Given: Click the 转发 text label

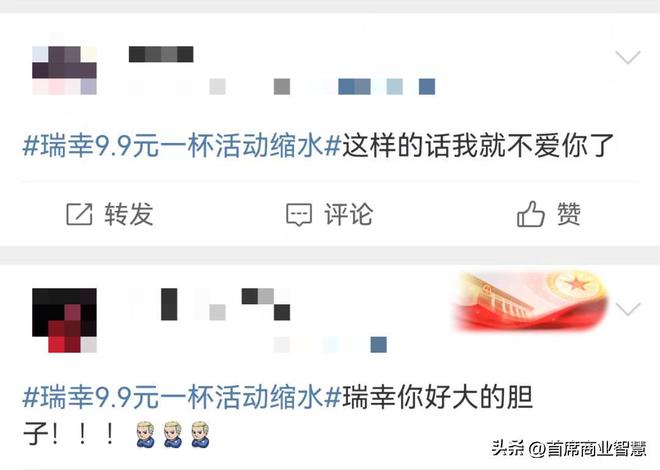Looking at the screenshot, I should point(129,214).
